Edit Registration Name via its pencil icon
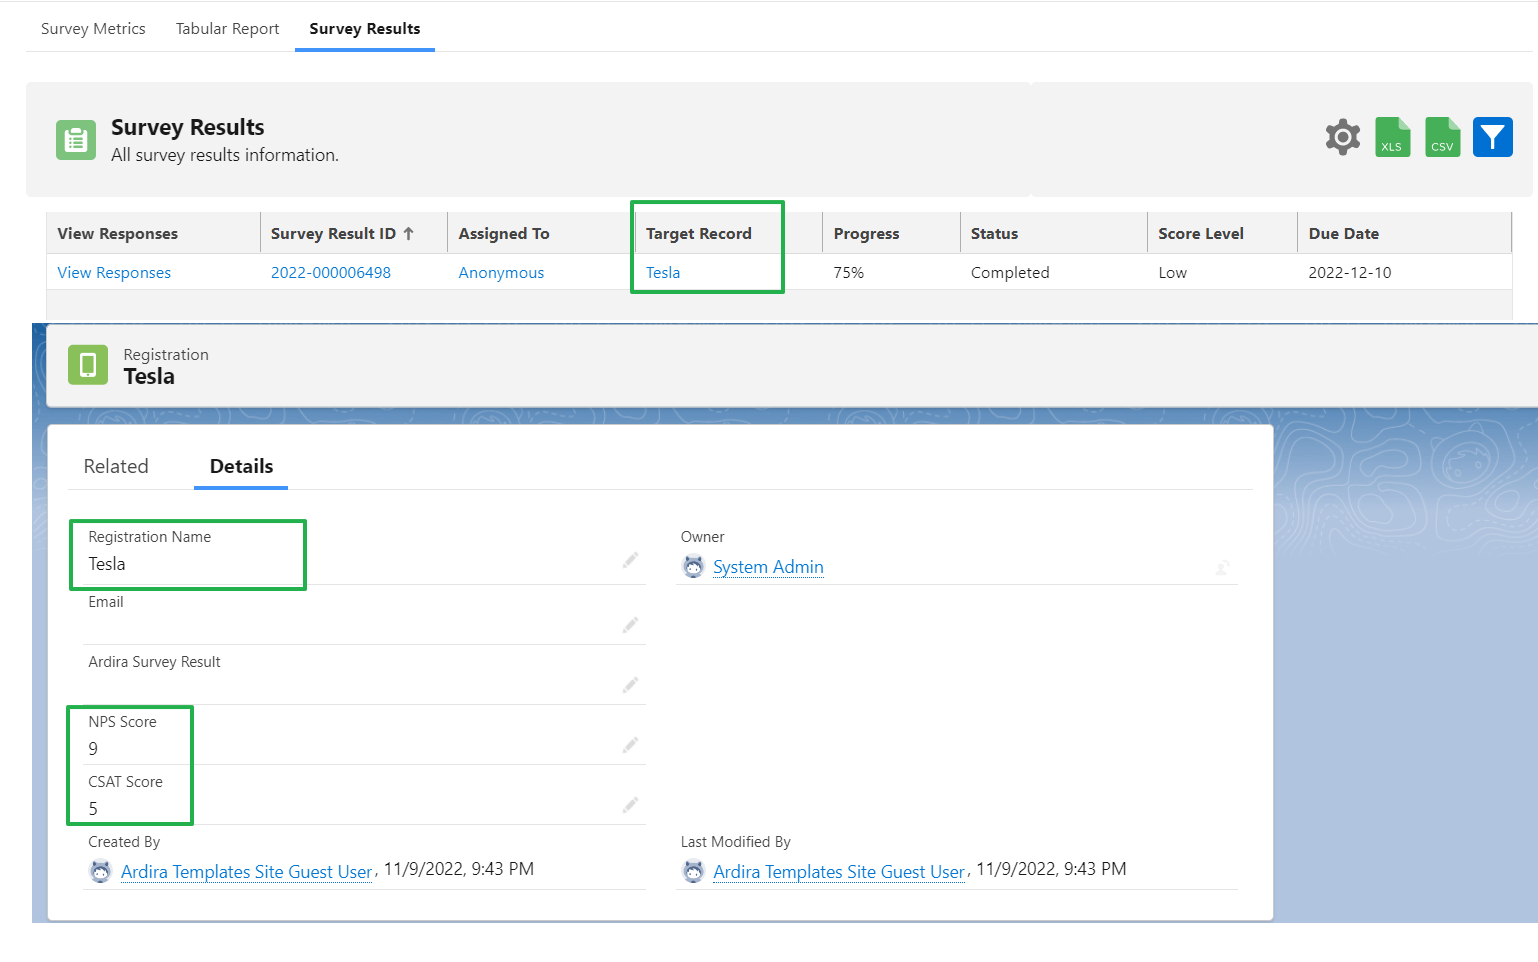Screen dimensions: 1538x962 pyautogui.click(x=630, y=560)
